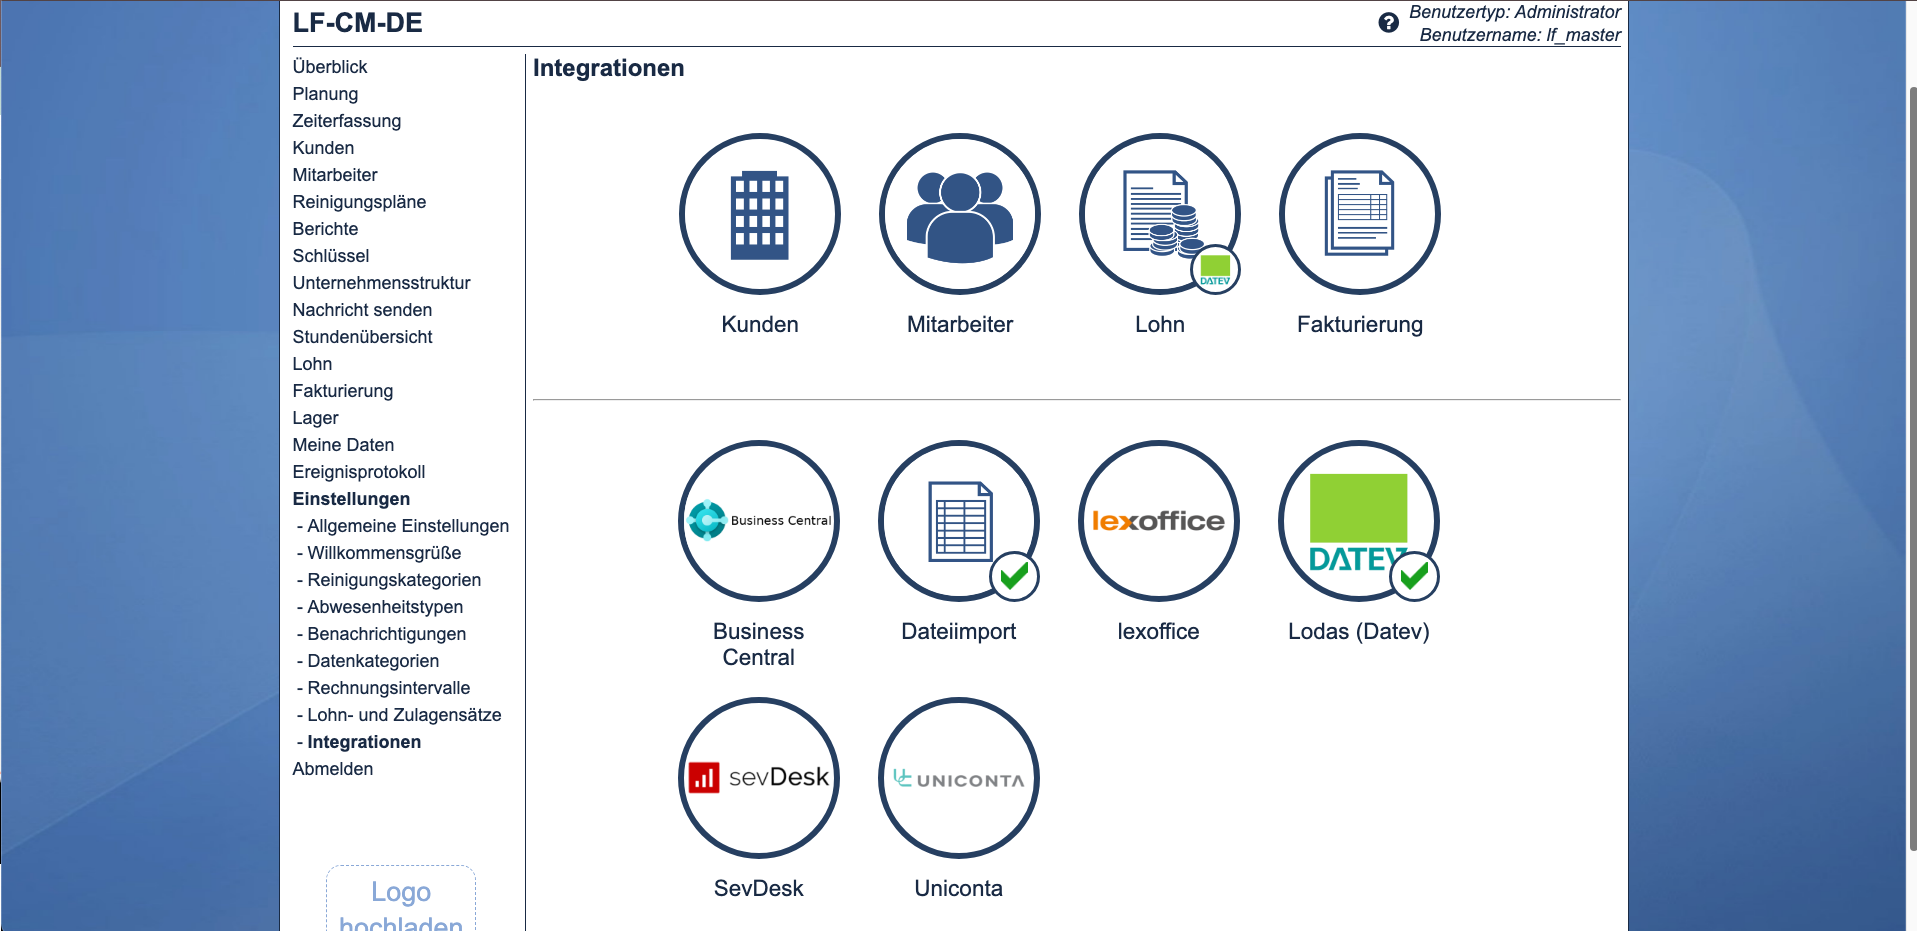Click the help question mark icon
Screen dimensions: 1917x931
[x=1388, y=23]
